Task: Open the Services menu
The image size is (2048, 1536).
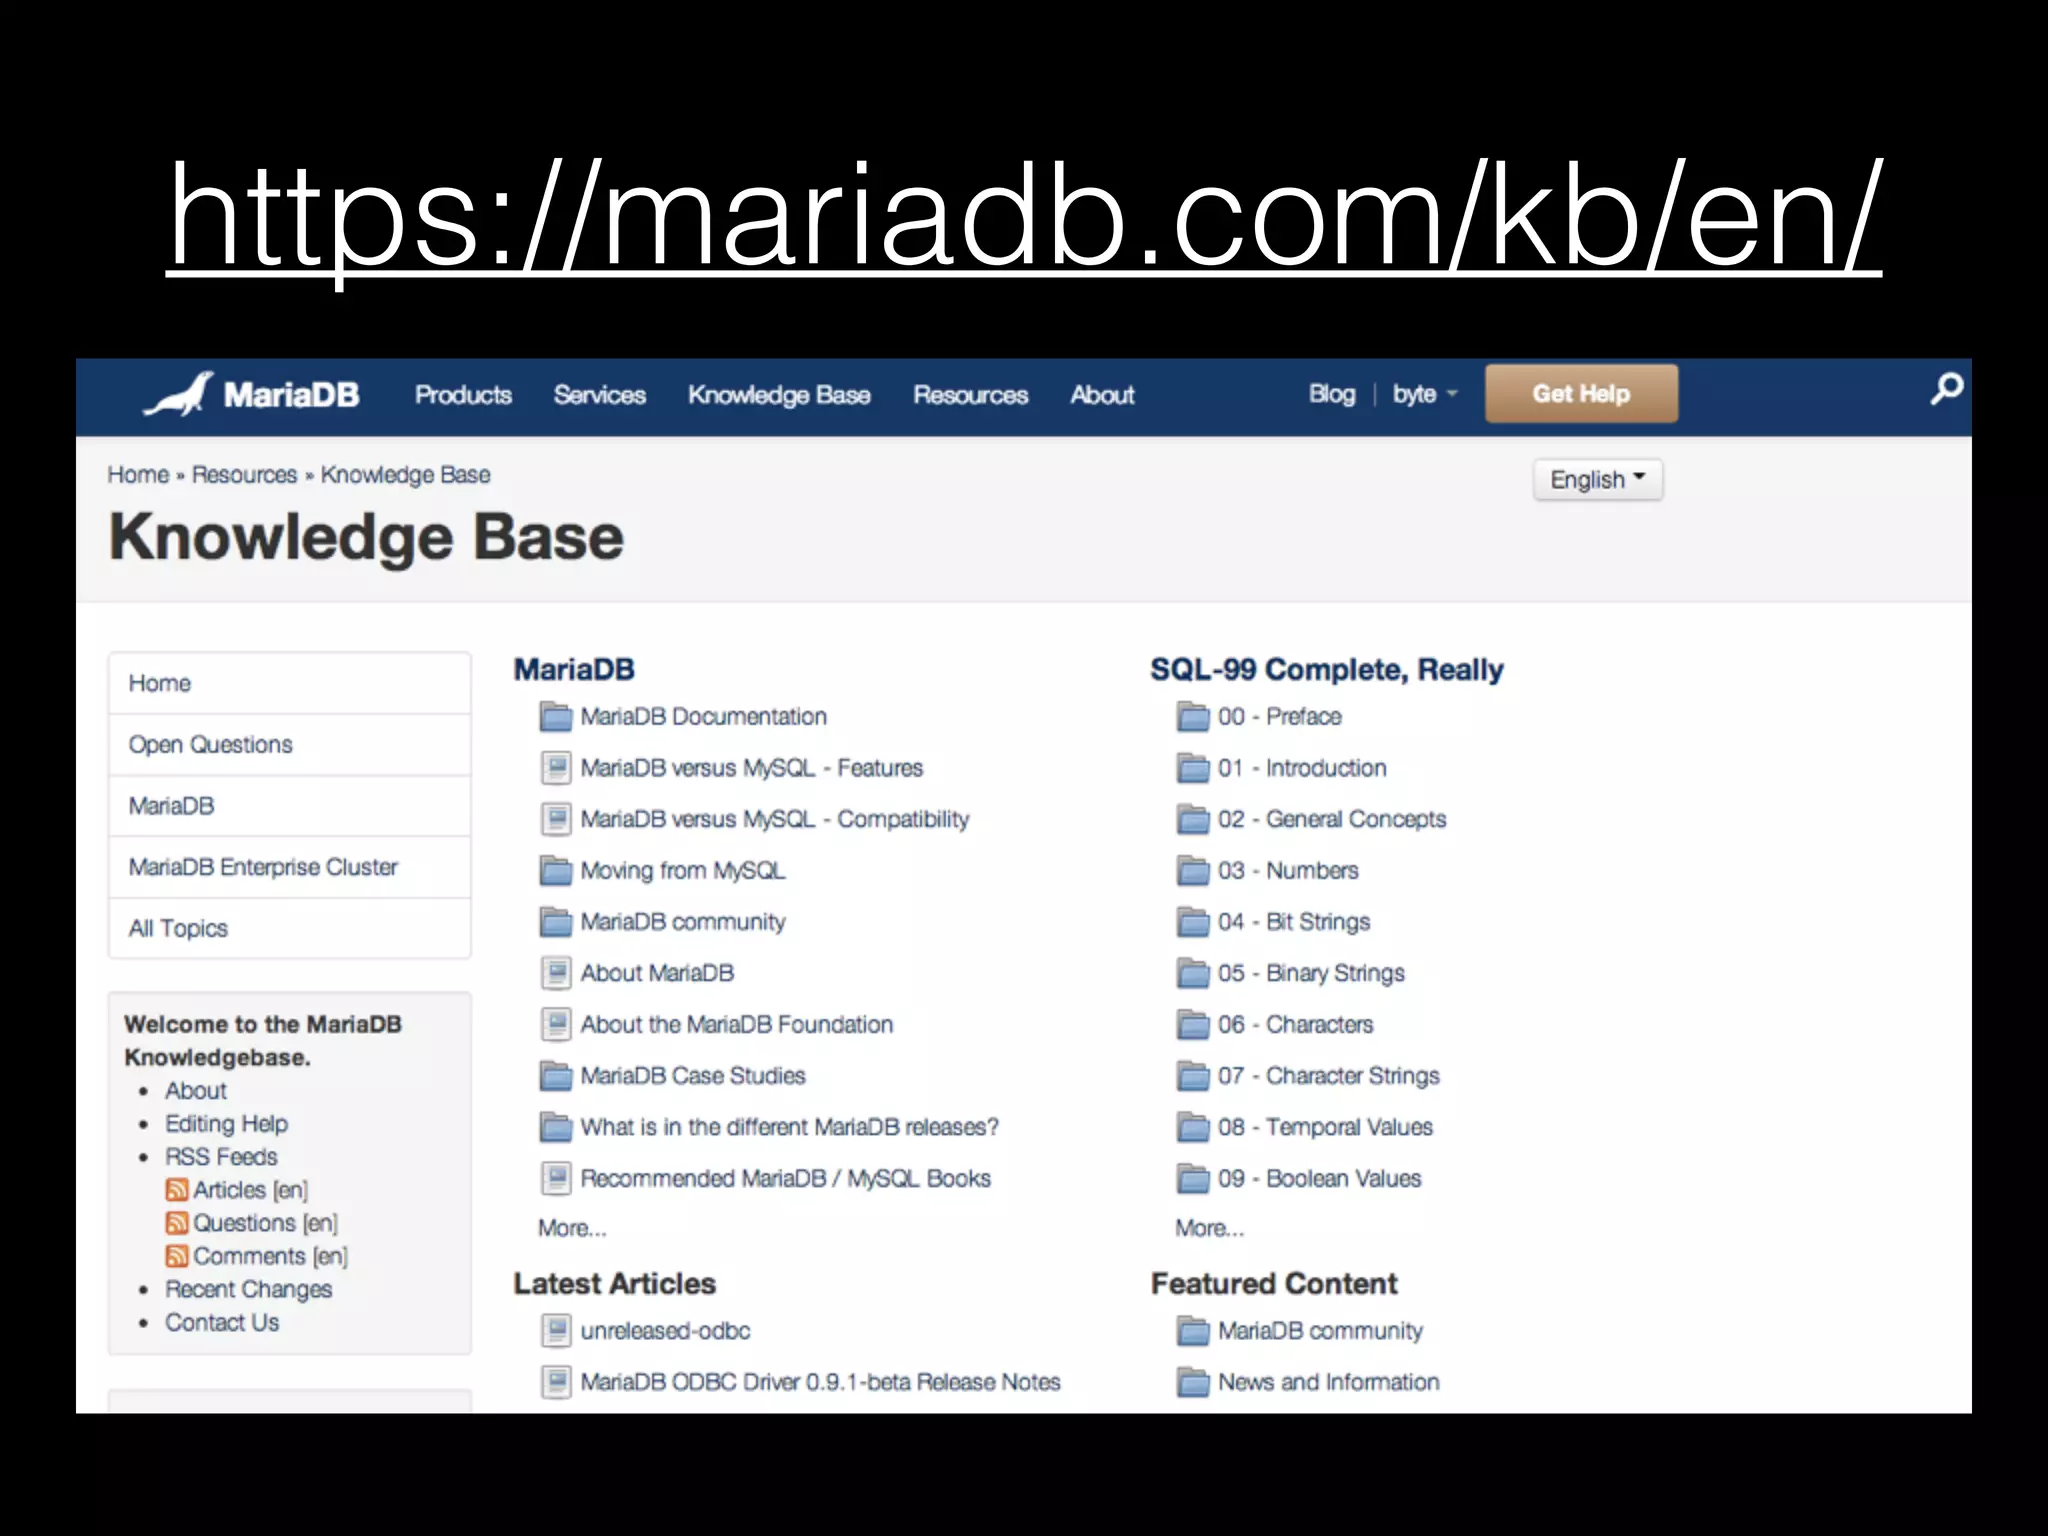Action: (600, 395)
